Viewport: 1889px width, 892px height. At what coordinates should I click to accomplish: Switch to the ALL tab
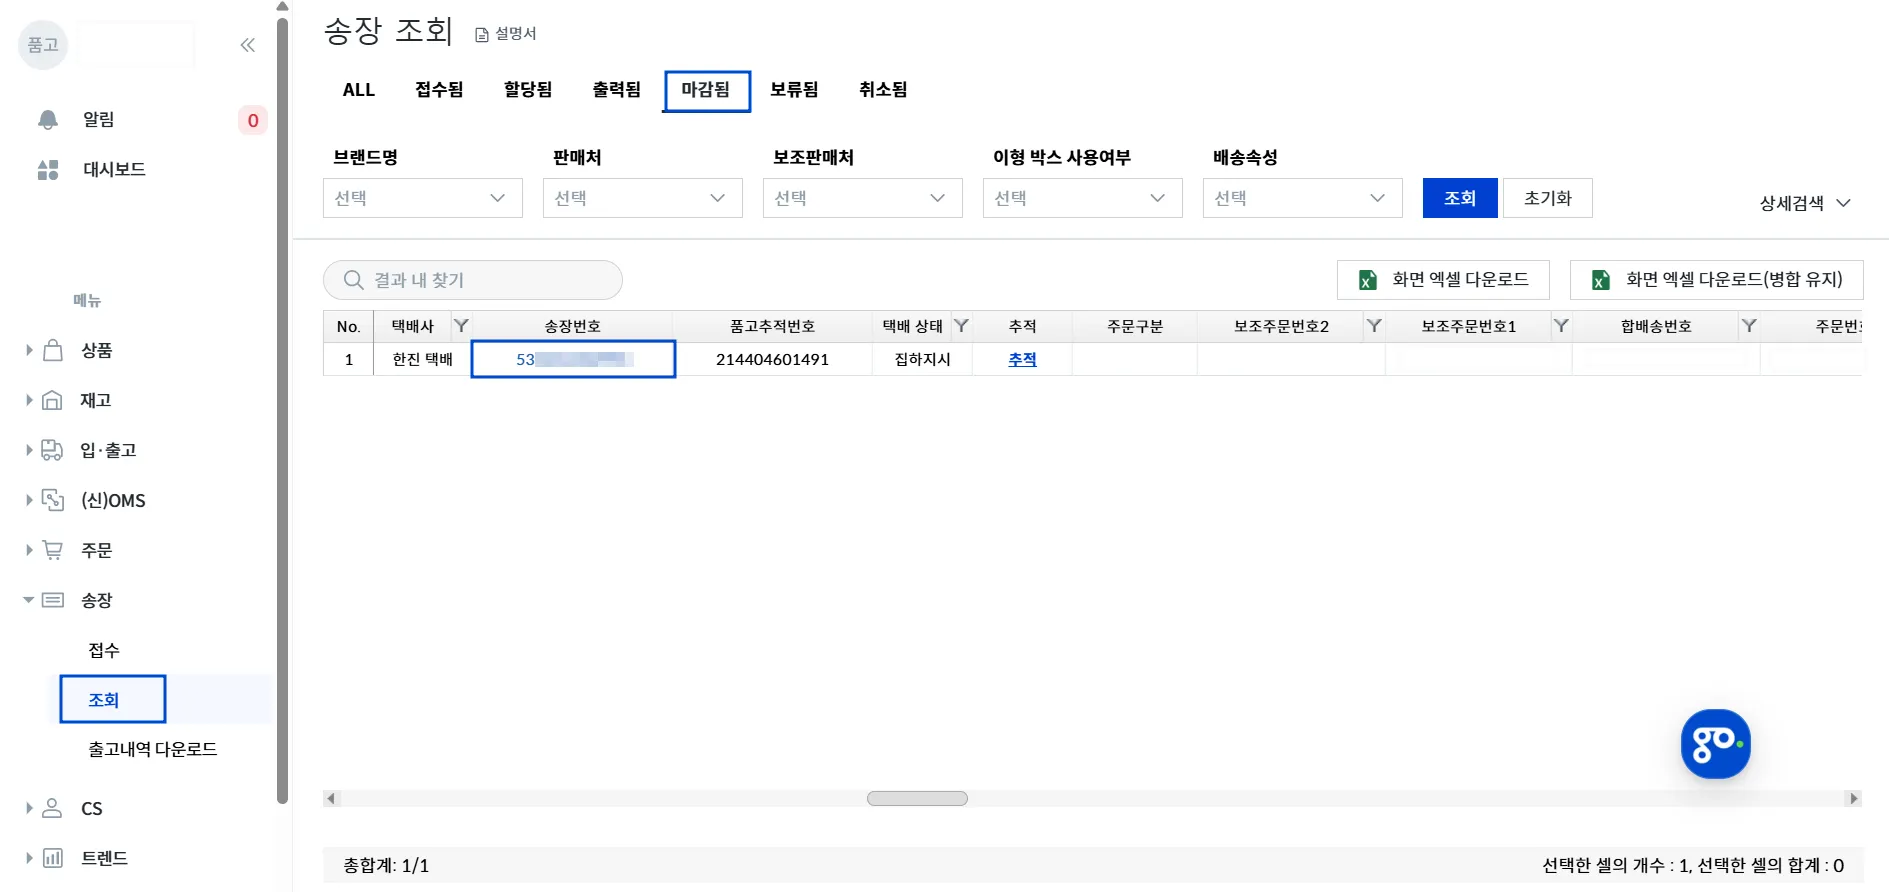coord(359,90)
